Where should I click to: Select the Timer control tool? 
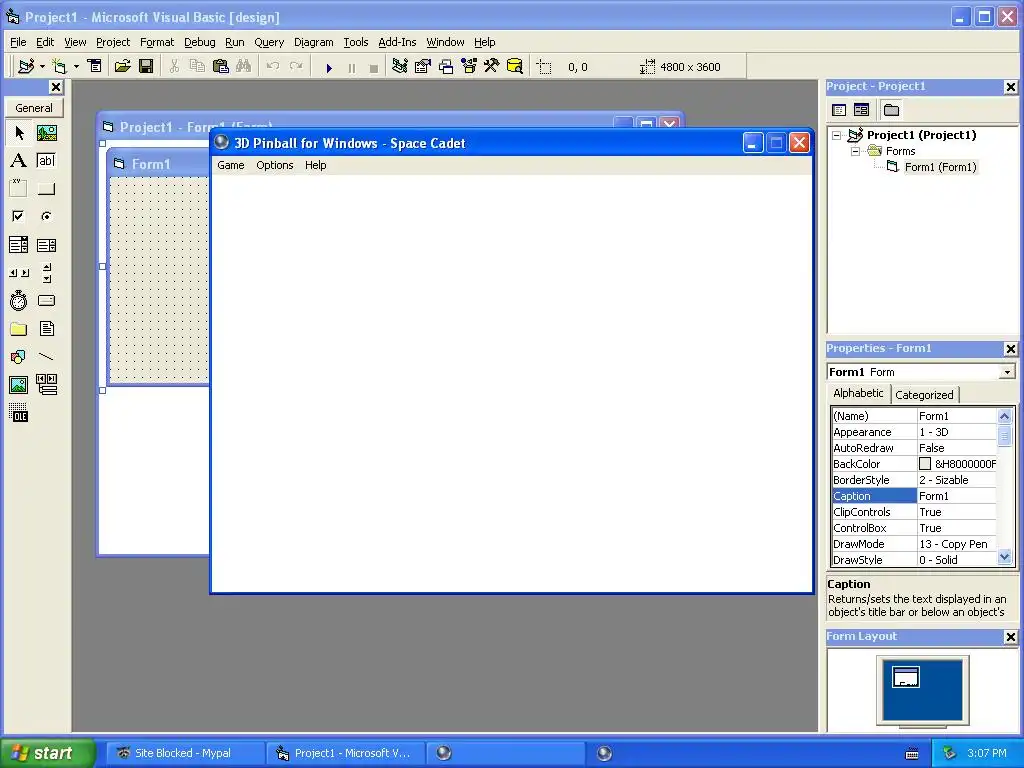[19, 300]
